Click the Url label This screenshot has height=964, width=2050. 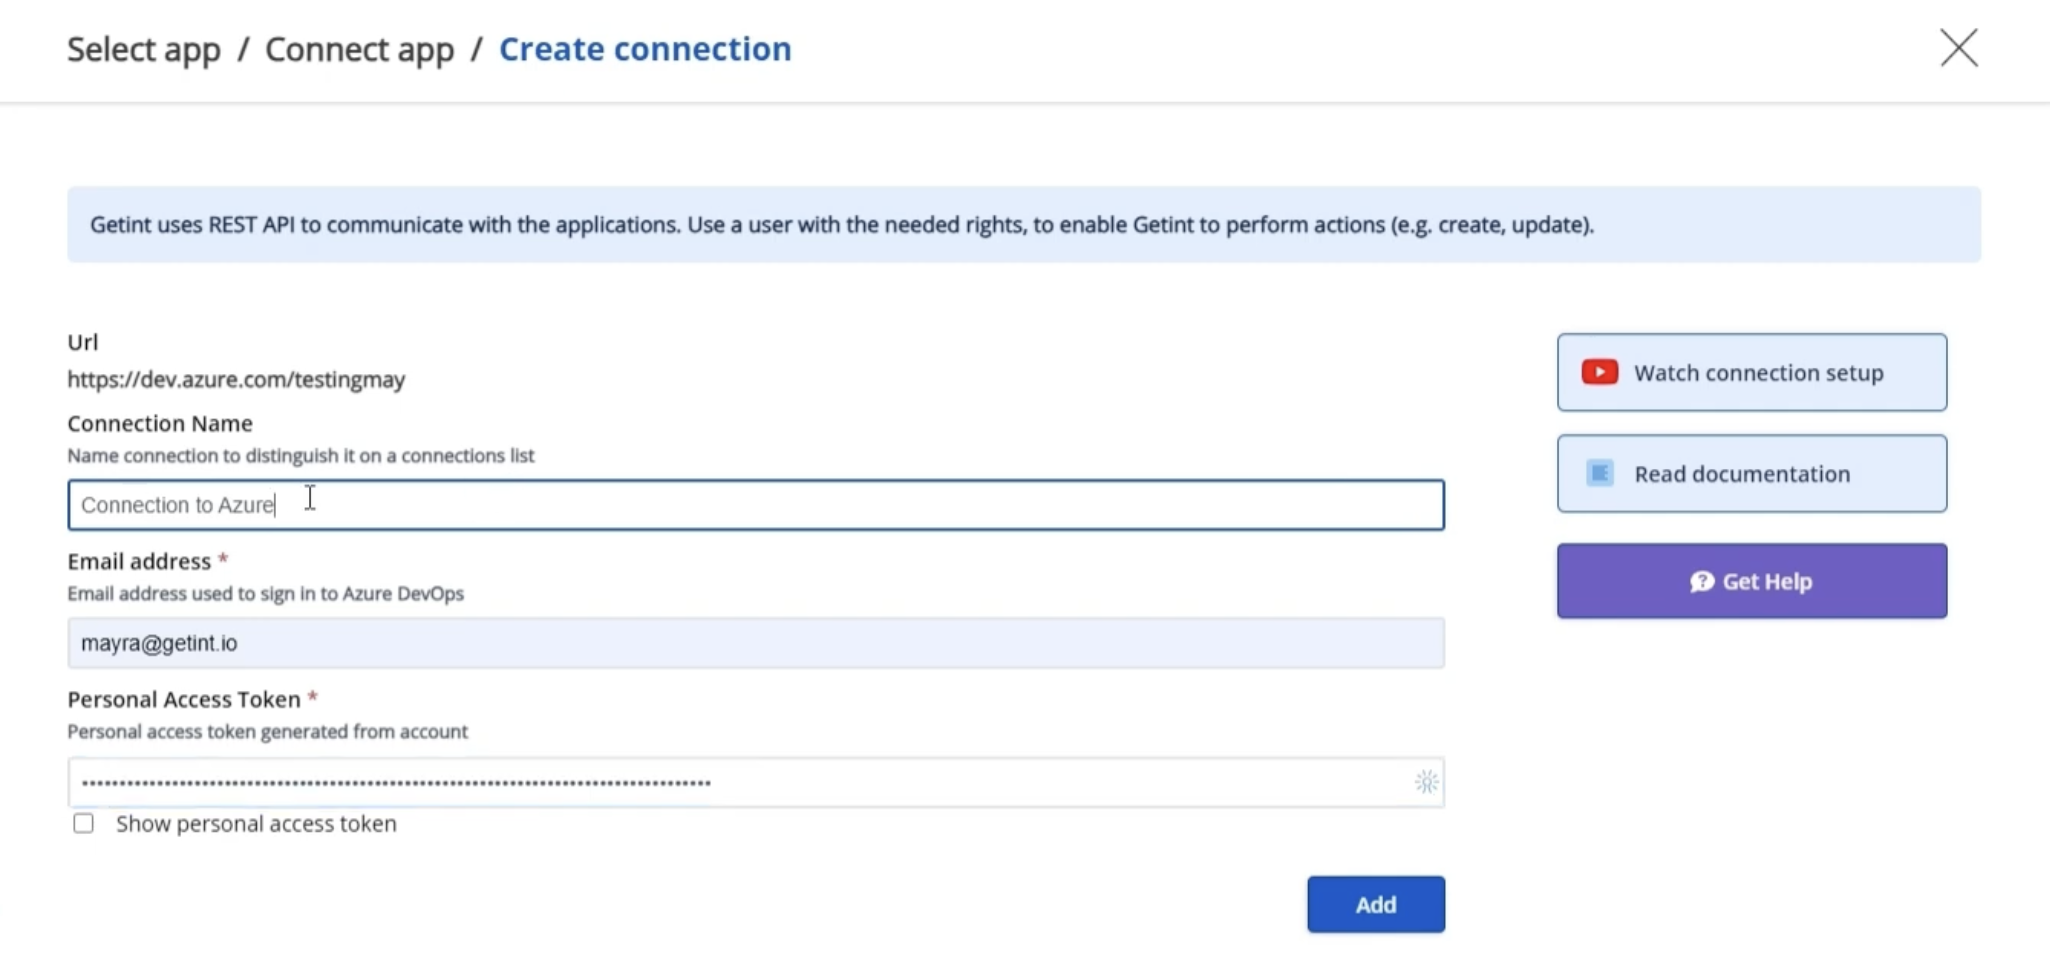82,342
